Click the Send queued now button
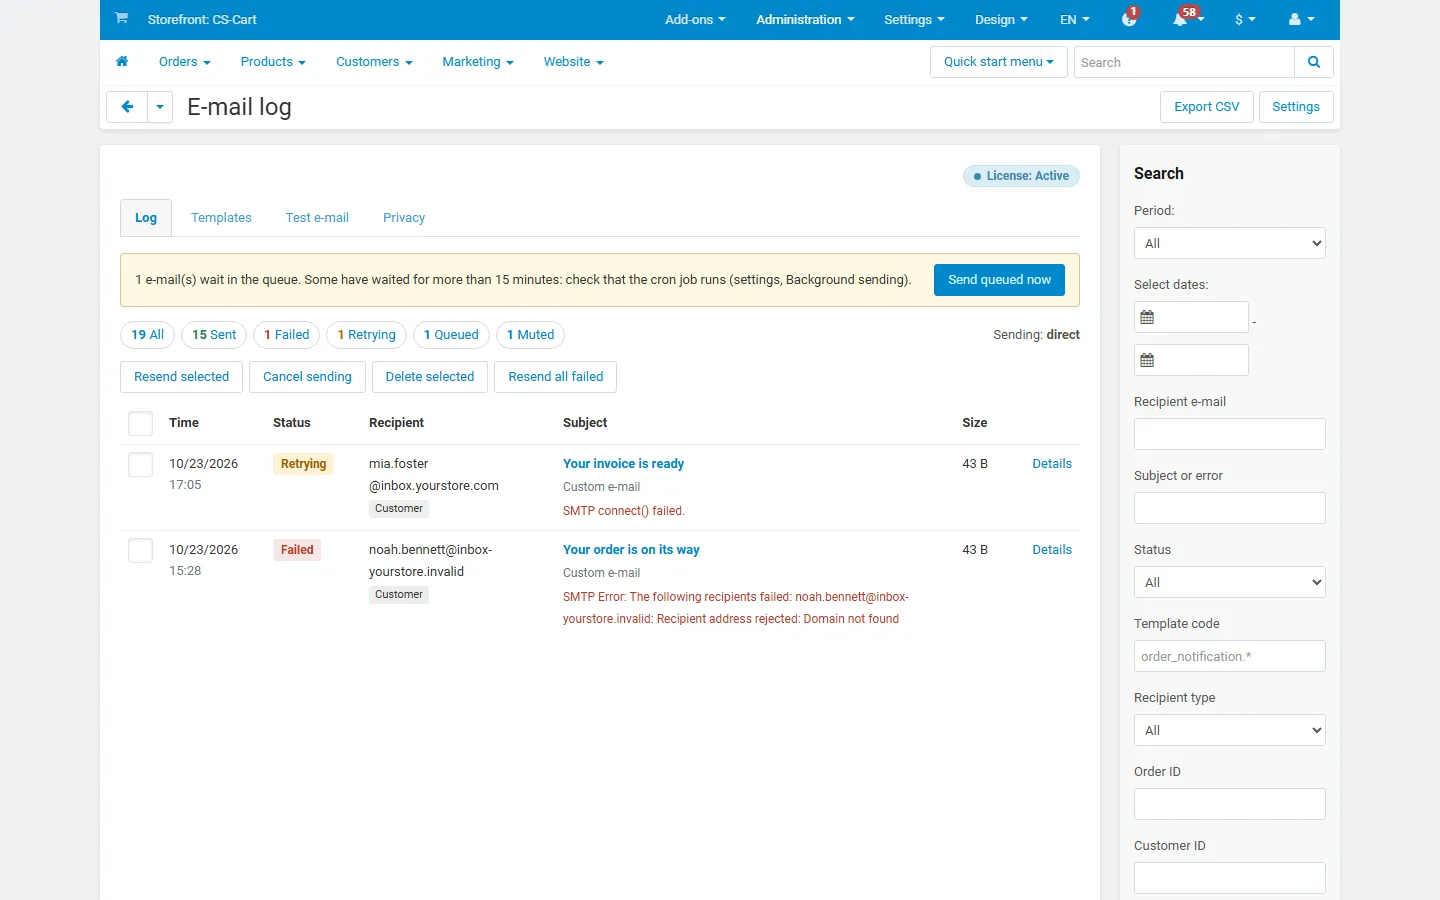This screenshot has width=1440, height=900. coord(999,280)
